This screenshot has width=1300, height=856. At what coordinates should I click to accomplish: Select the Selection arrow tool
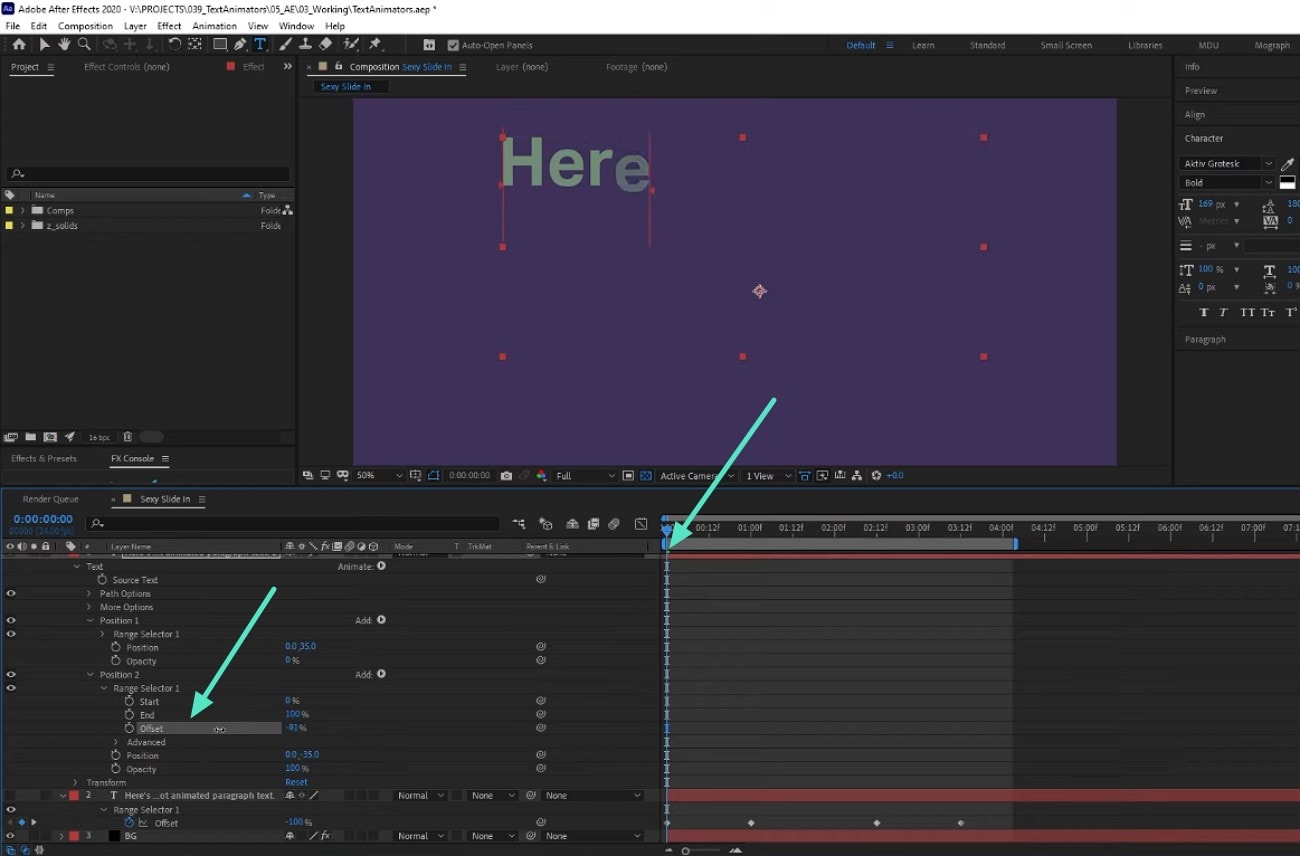tap(44, 45)
